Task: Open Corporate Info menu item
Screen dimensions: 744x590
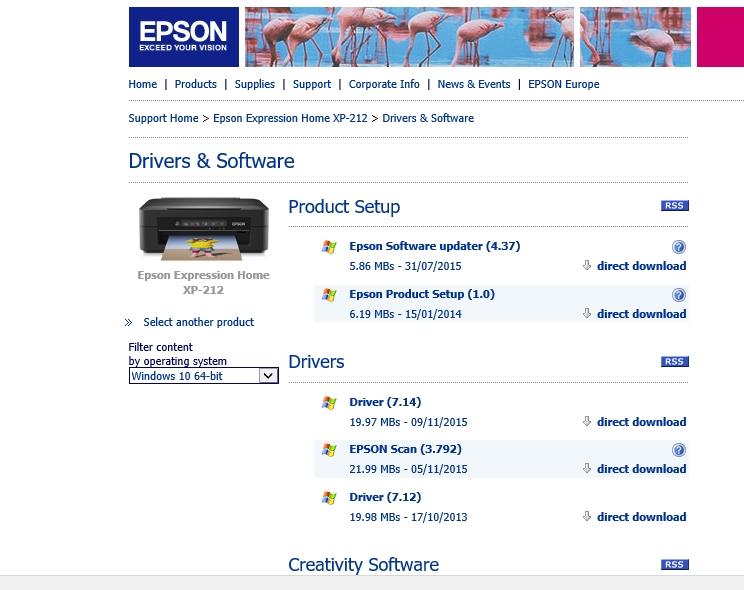Action: [x=384, y=84]
